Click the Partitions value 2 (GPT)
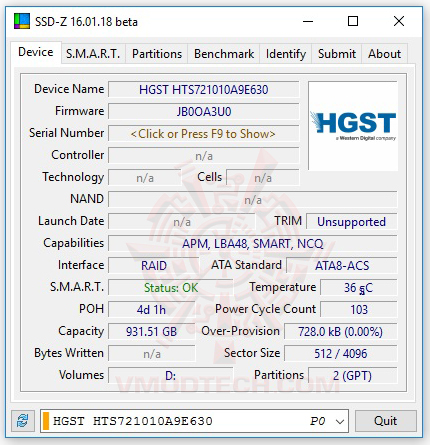This screenshot has width=430, height=445. [353, 376]
